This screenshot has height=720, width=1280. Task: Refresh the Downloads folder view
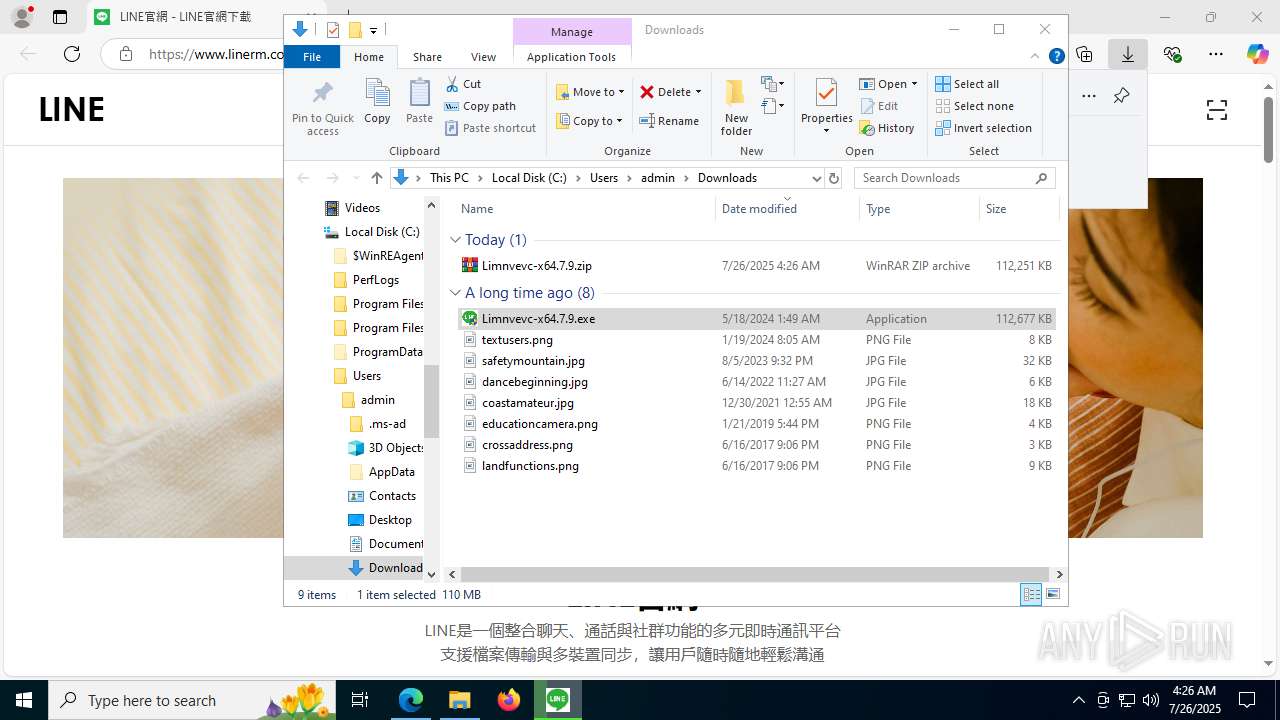tap(834, 178)
